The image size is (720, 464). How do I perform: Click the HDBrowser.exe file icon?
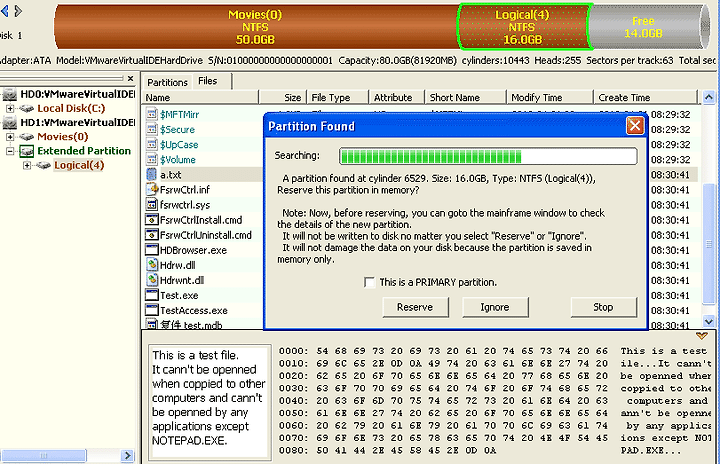[152, 250]
